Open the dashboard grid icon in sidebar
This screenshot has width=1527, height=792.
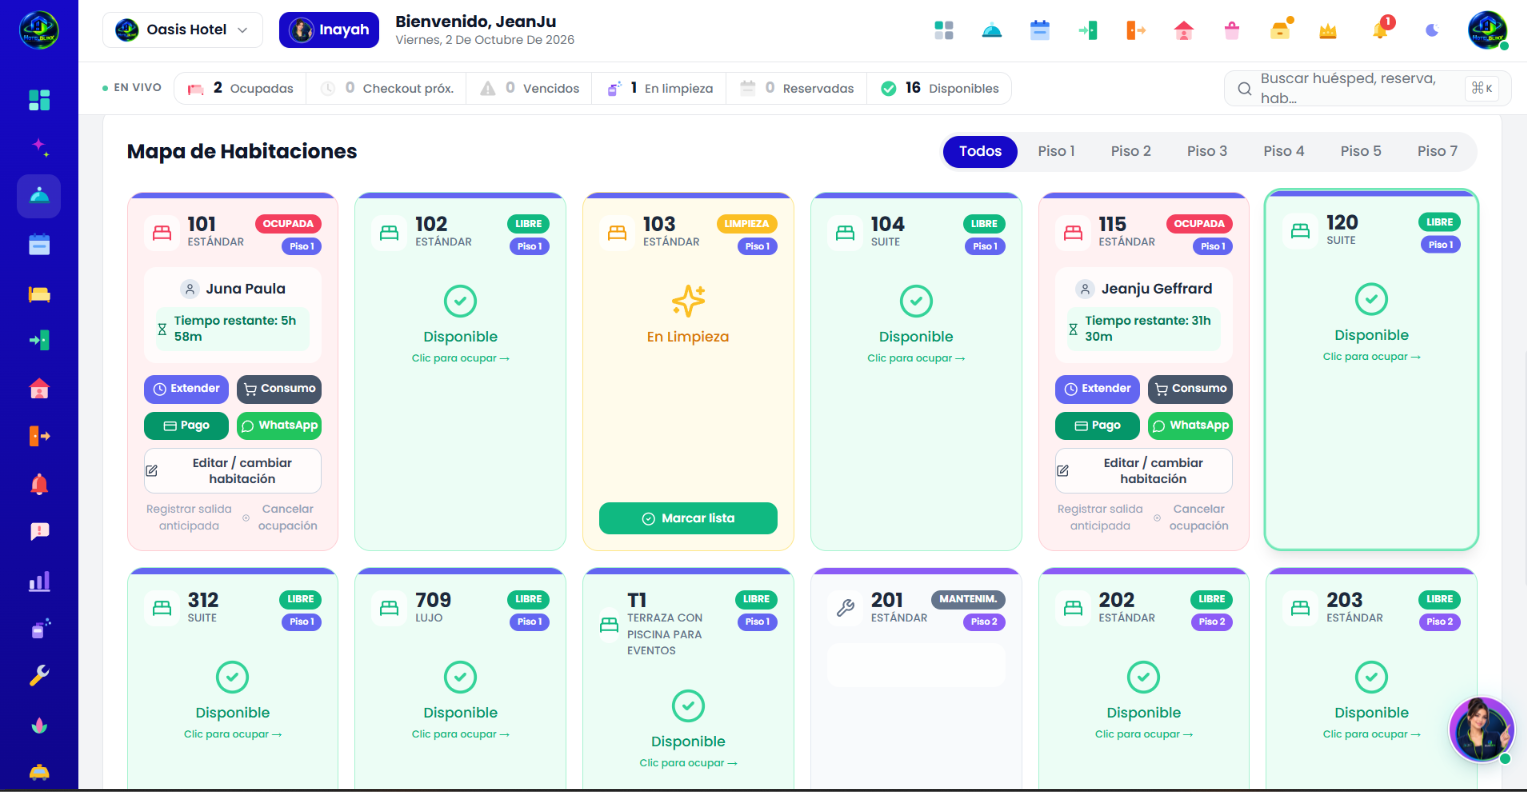[39, 100]
